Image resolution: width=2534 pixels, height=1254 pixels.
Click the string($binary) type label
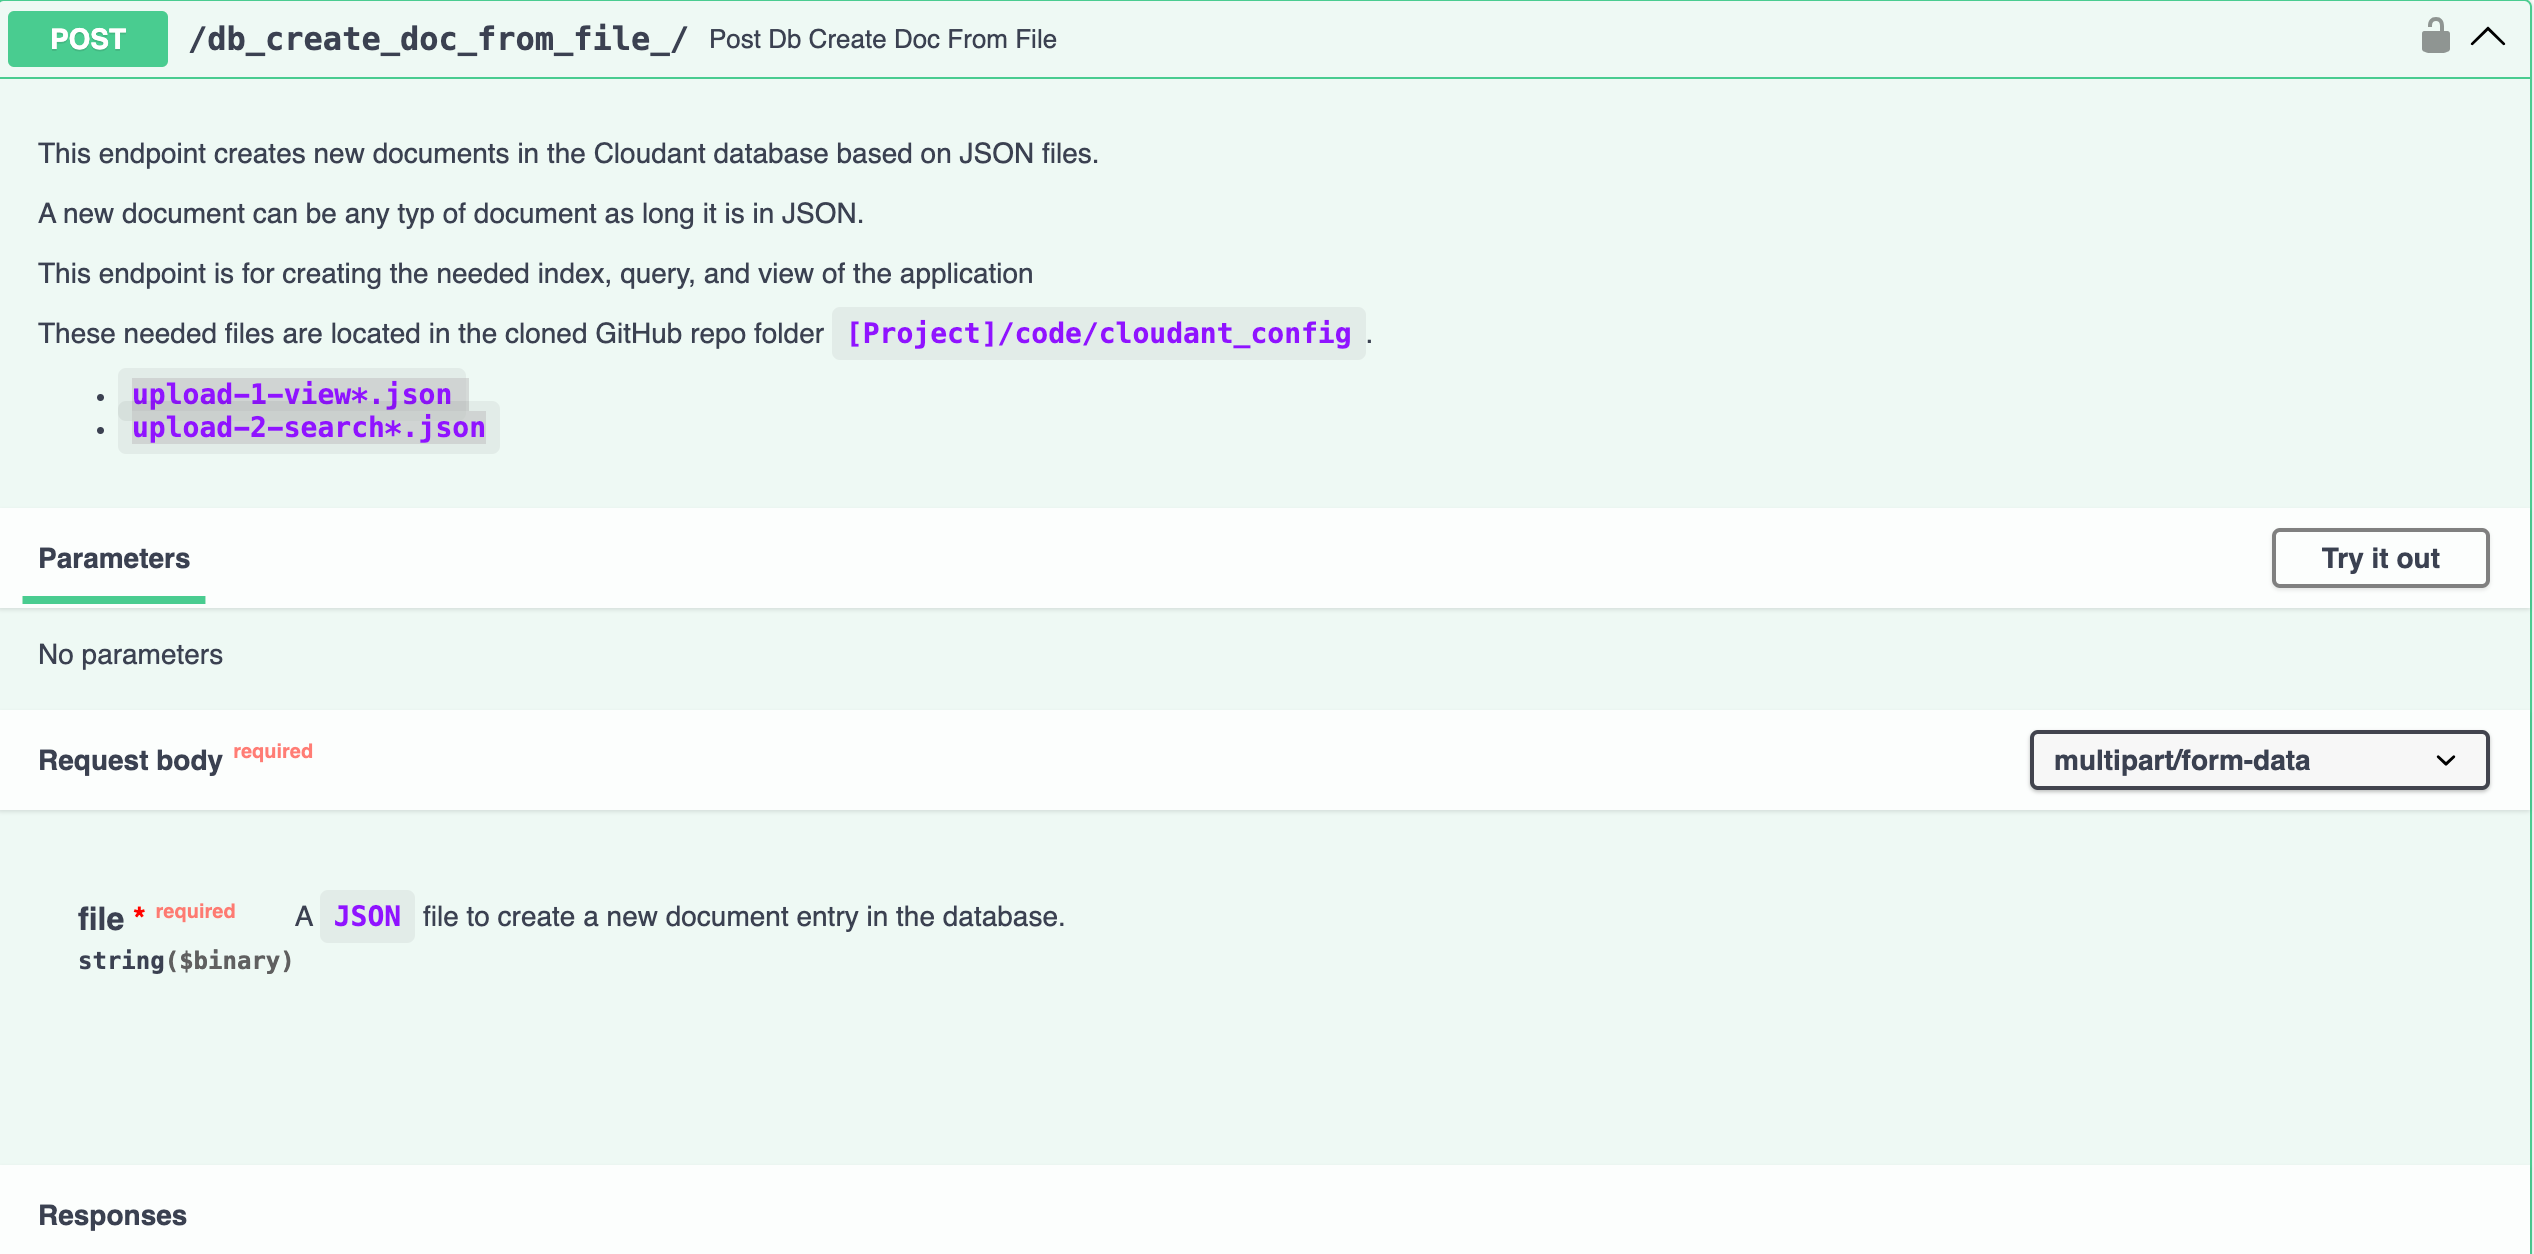point(185,960)
